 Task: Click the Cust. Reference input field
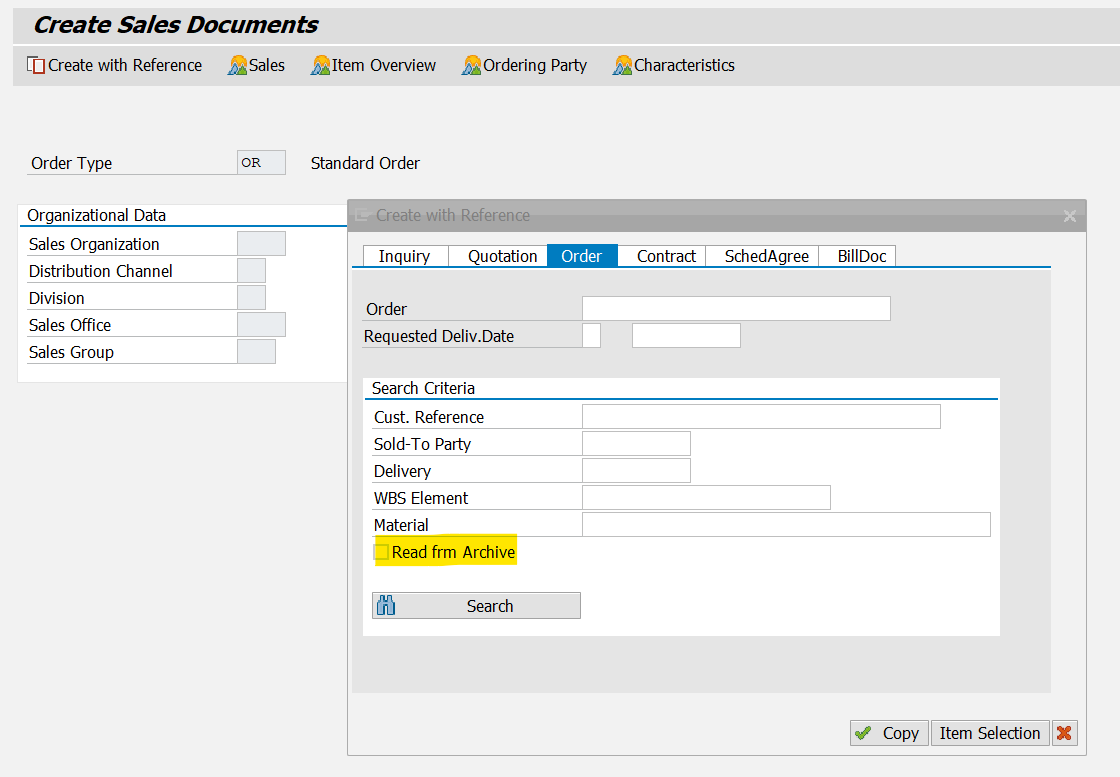pyautogui.click(x=761, y=416)
